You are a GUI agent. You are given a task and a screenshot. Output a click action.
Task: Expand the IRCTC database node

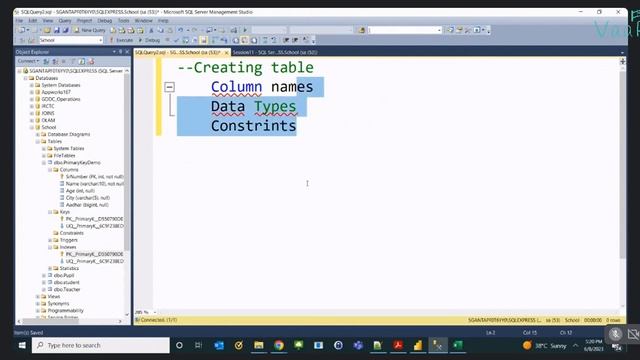pos(31,106)
